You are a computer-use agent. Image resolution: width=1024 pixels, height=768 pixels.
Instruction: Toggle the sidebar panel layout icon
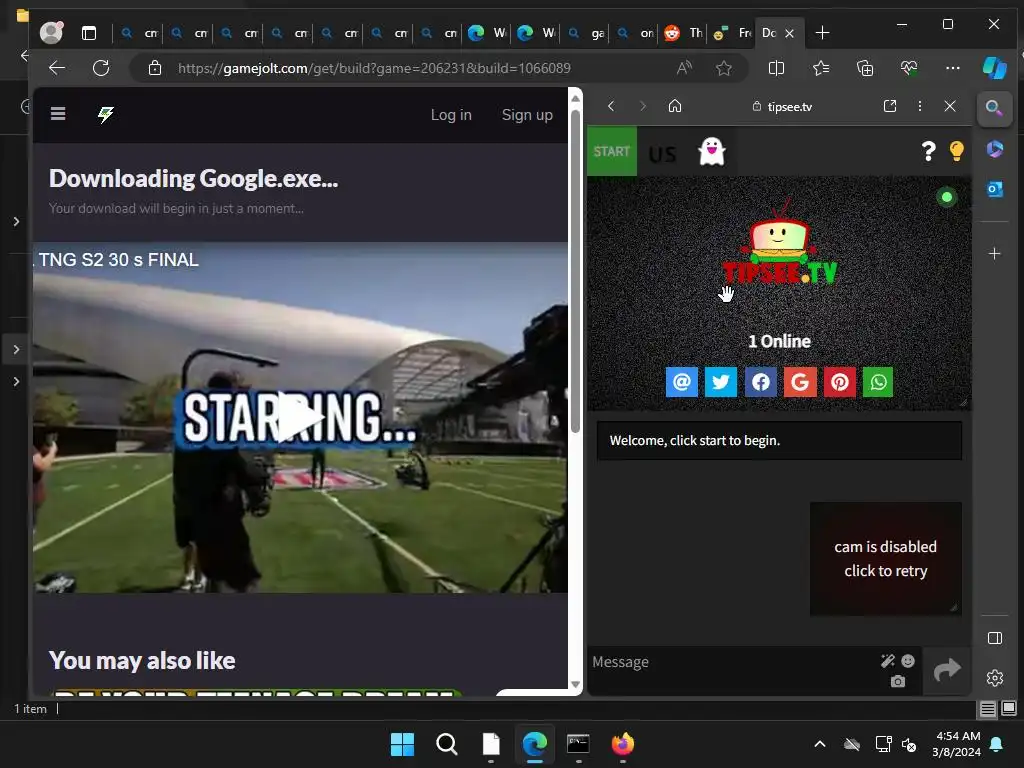click(995, 638)
